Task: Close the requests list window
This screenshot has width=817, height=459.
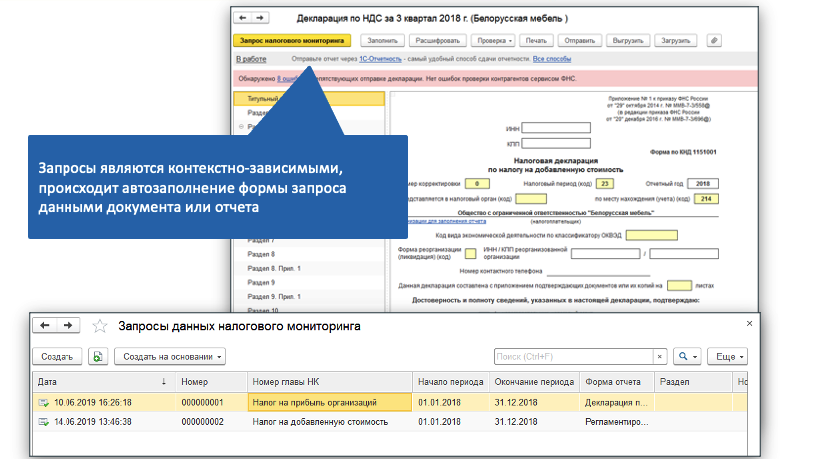Action: tap(750, 325)
